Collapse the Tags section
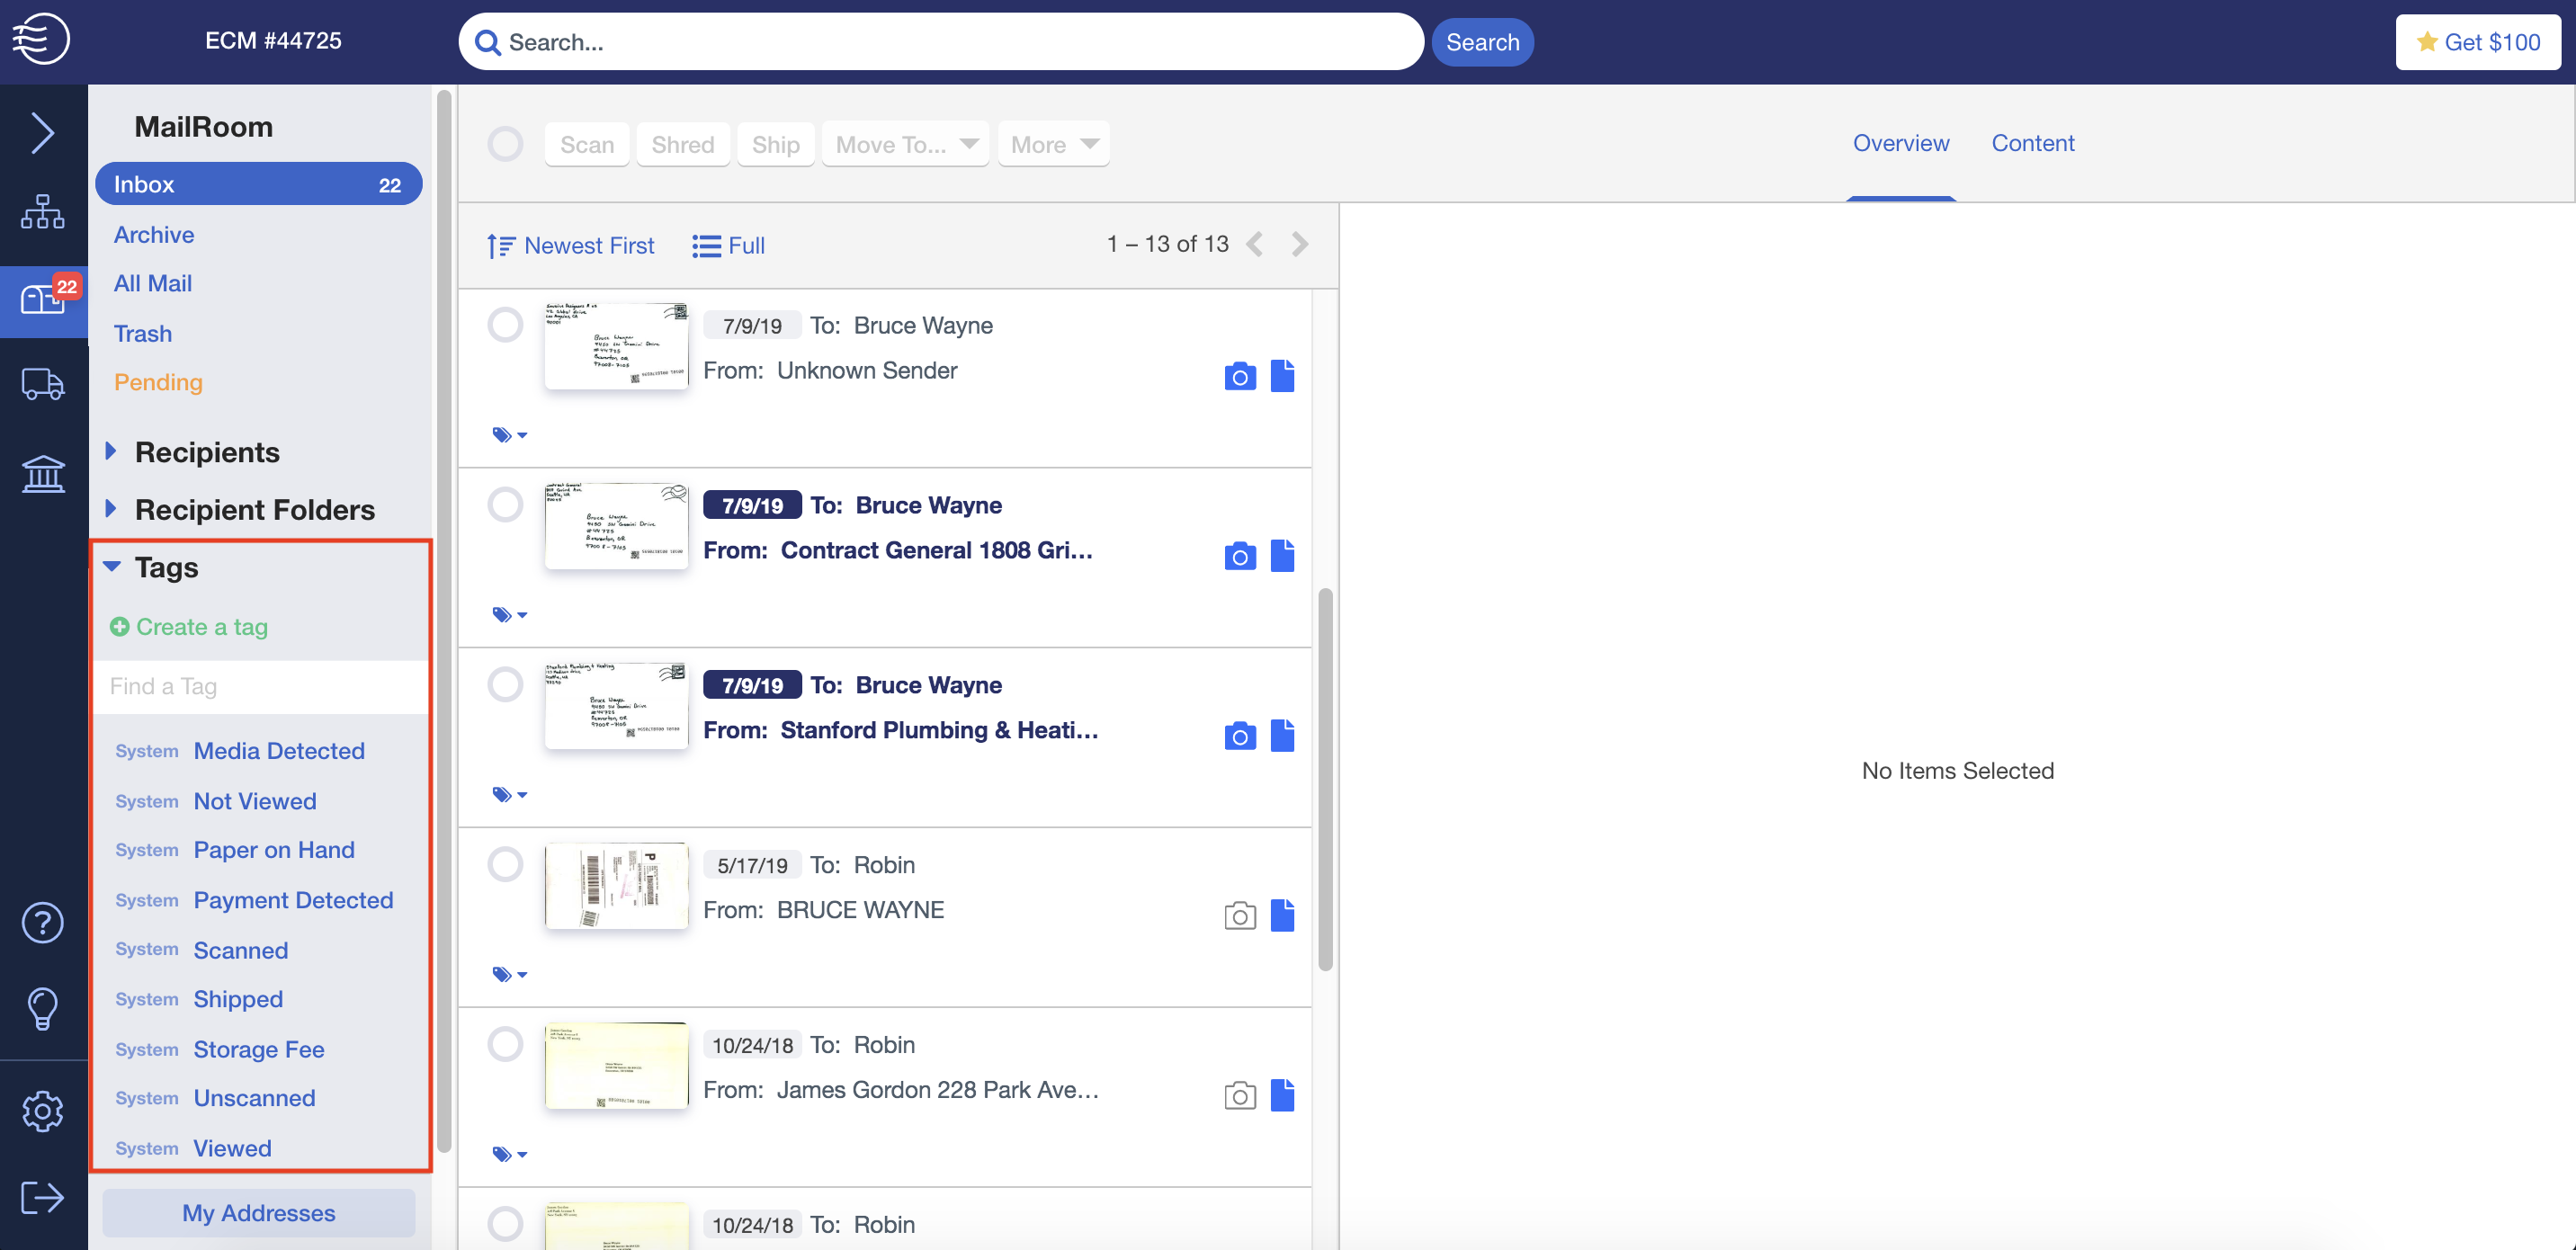This screenshot has height=1250, width=2576. point(112,567)
